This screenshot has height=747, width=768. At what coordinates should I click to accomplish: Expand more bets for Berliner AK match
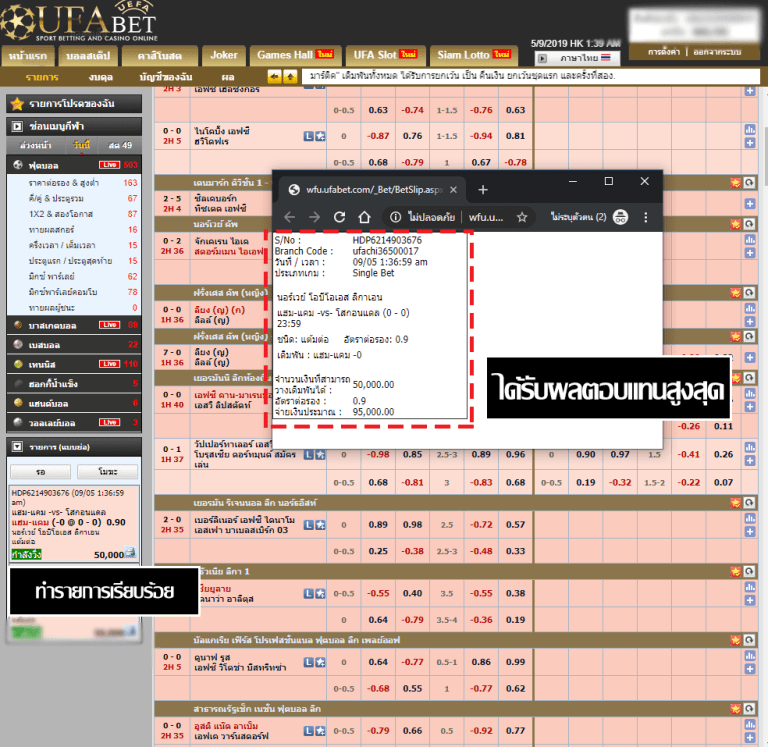coord(749,531)
